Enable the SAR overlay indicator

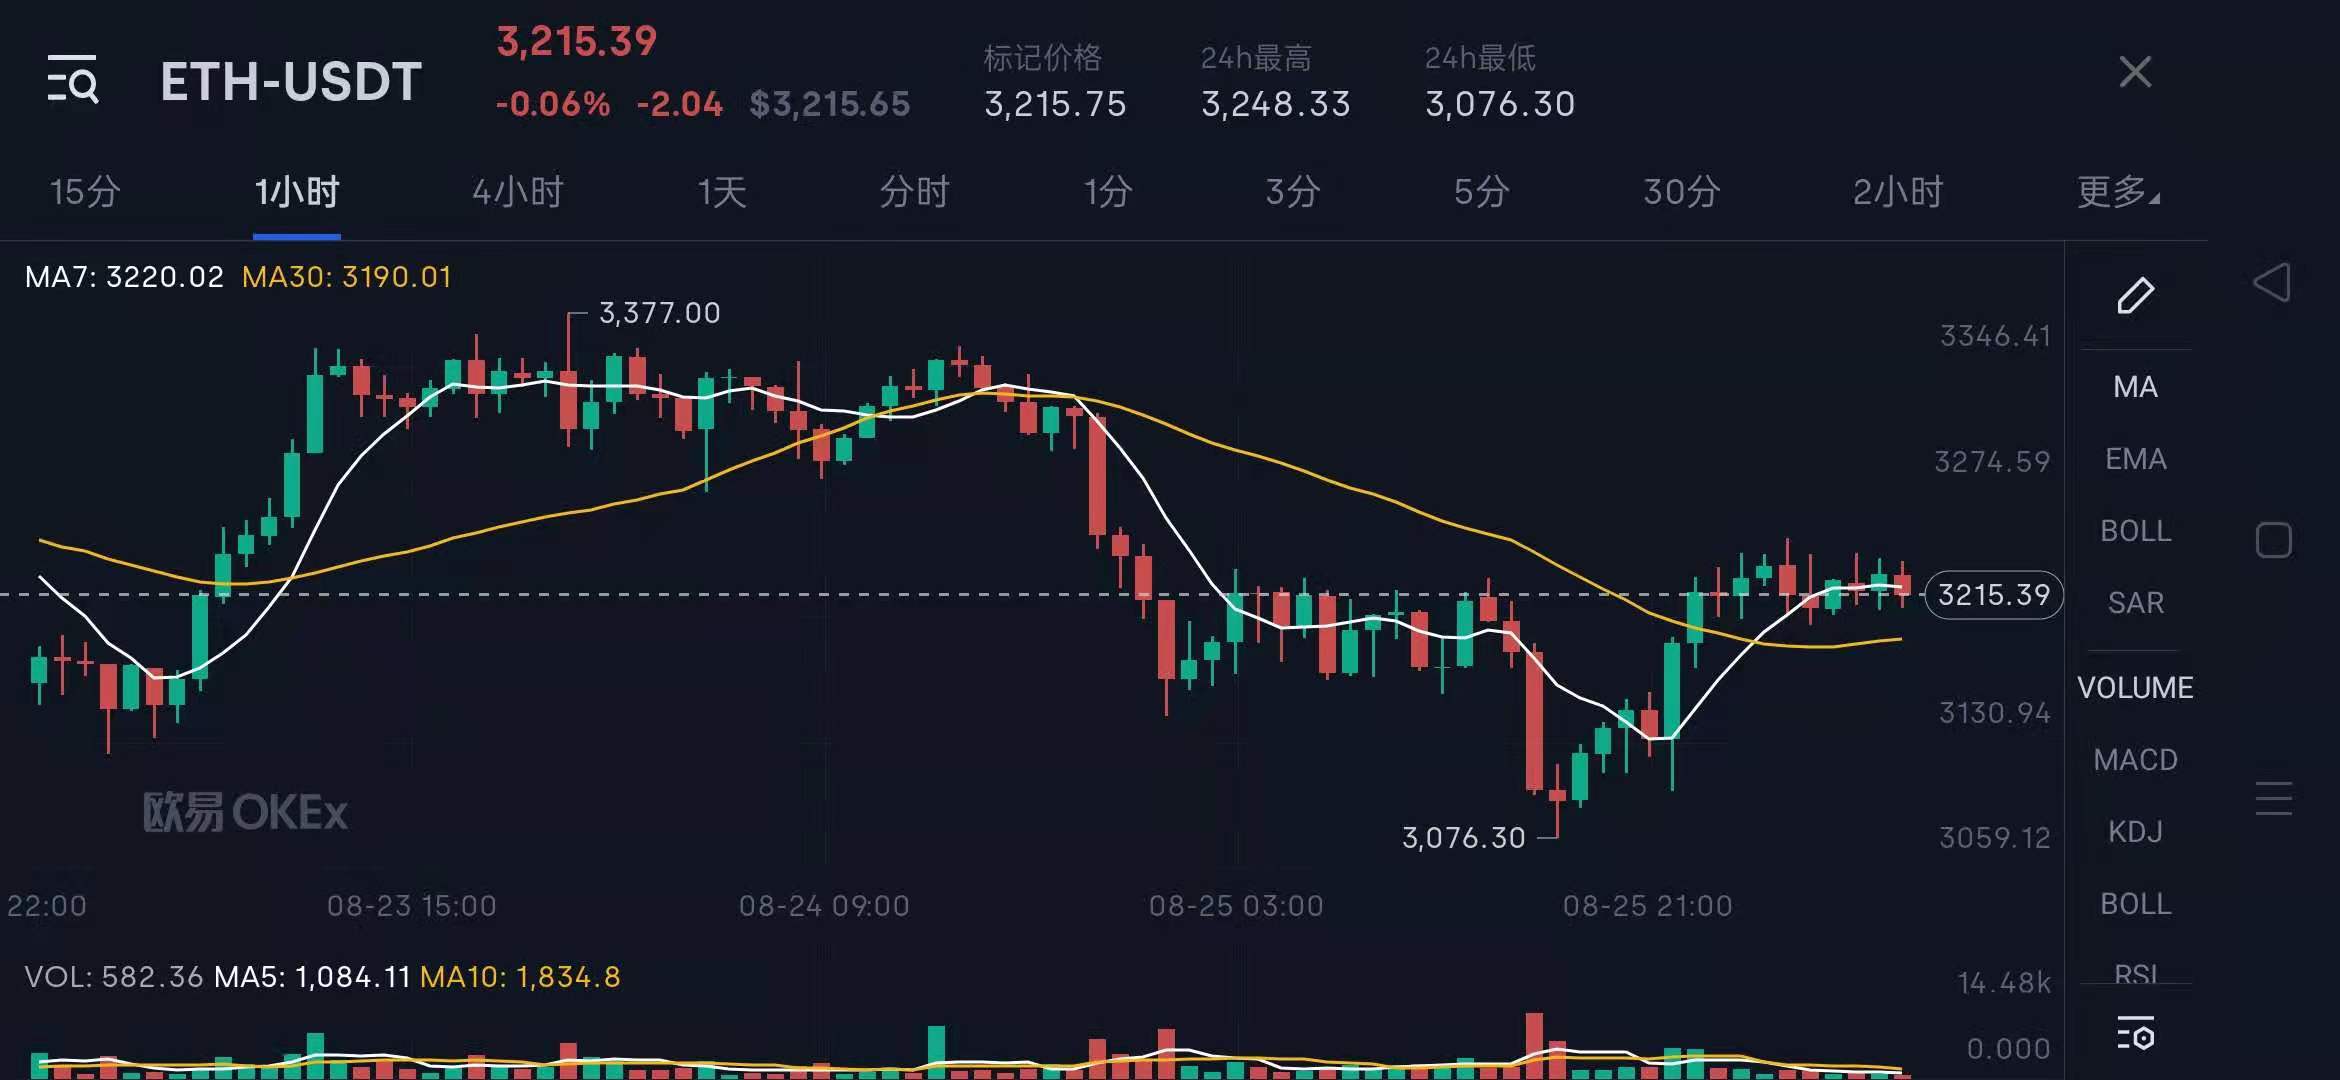coord(2135,603)
